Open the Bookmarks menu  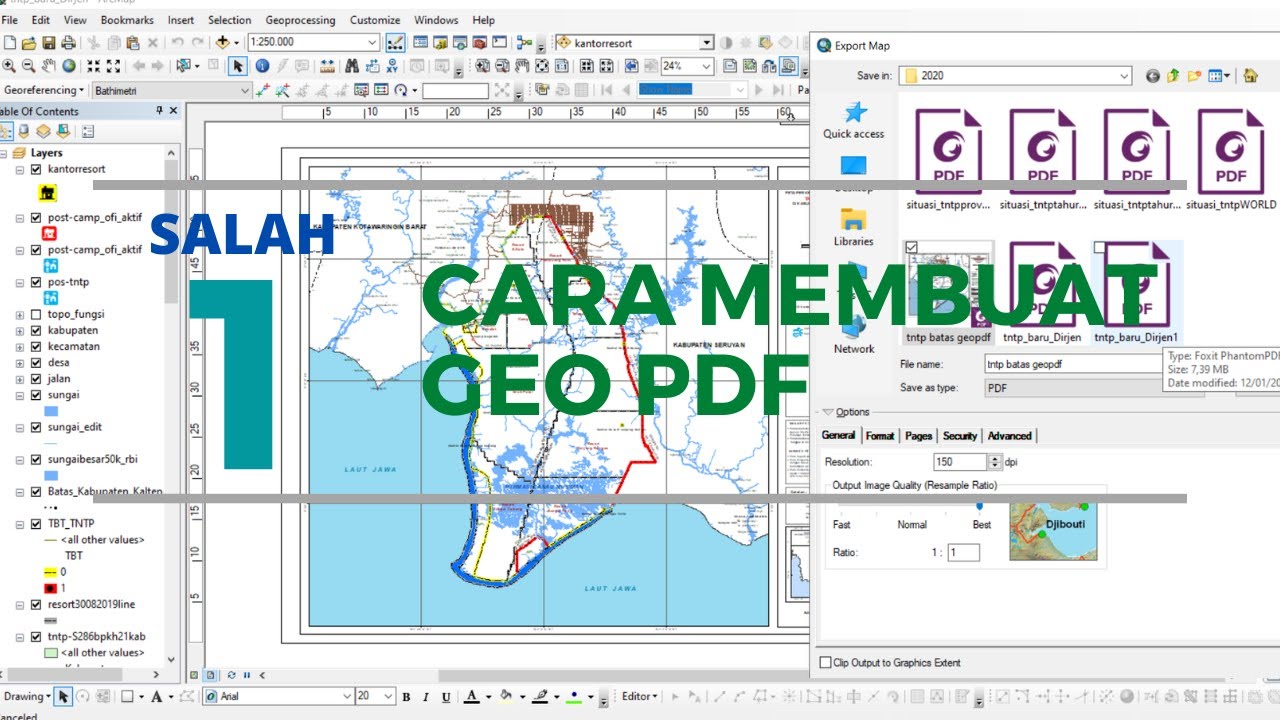click(x=127, y=20)
